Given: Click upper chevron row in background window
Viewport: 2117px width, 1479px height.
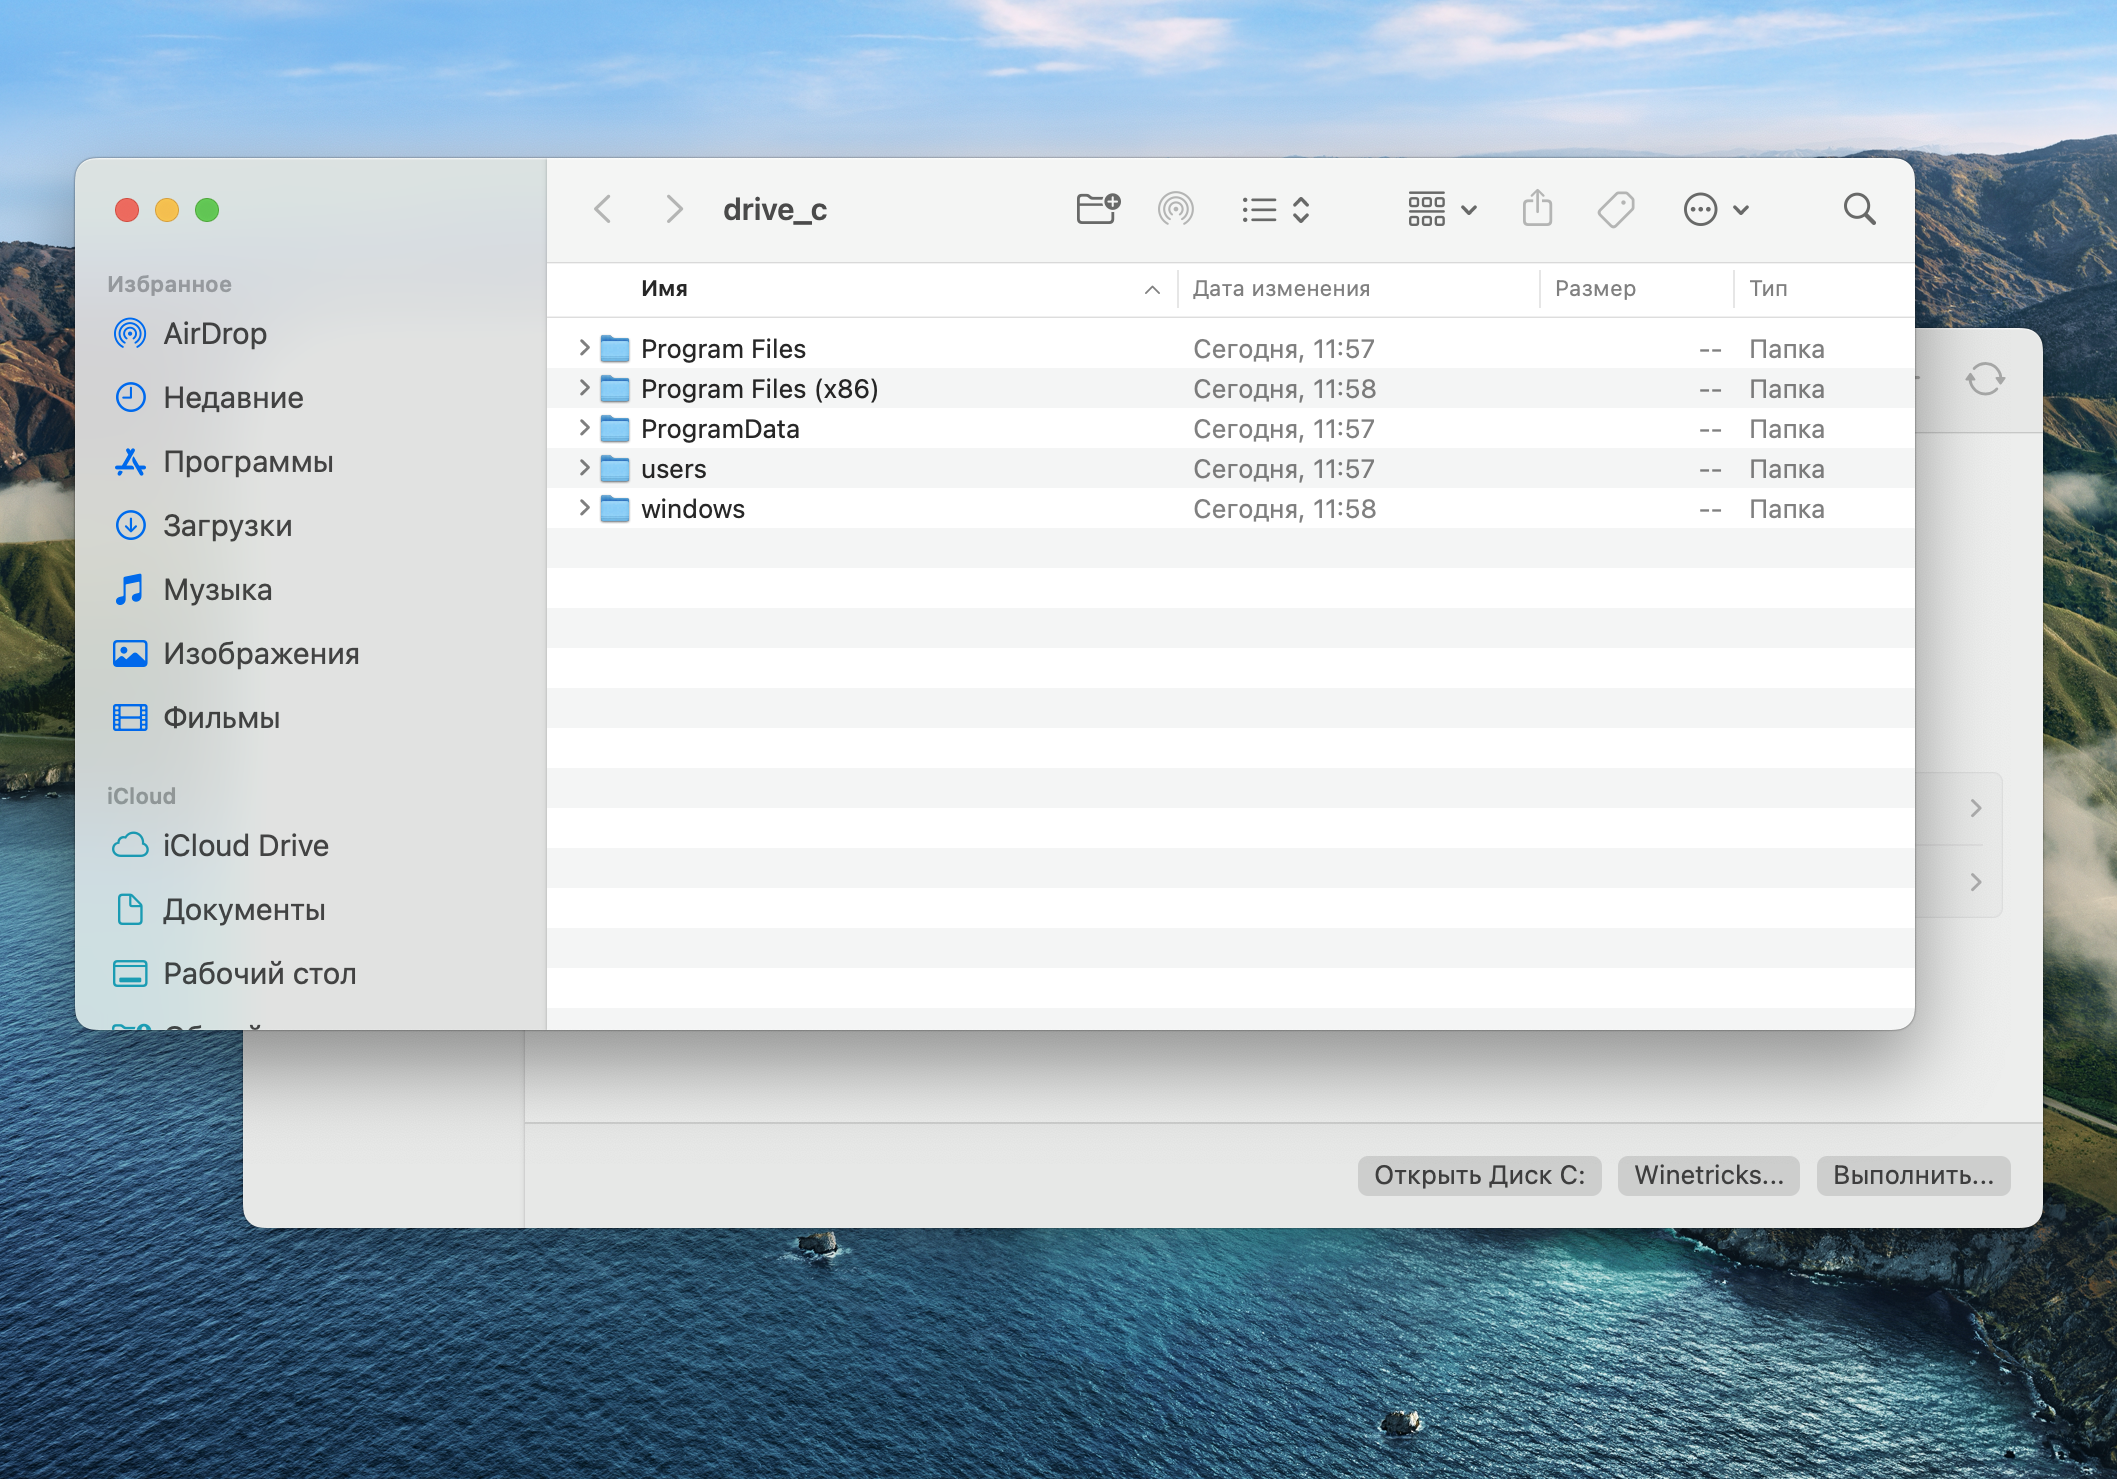Looking at the screenshot, I should [x=1976, y=808].
